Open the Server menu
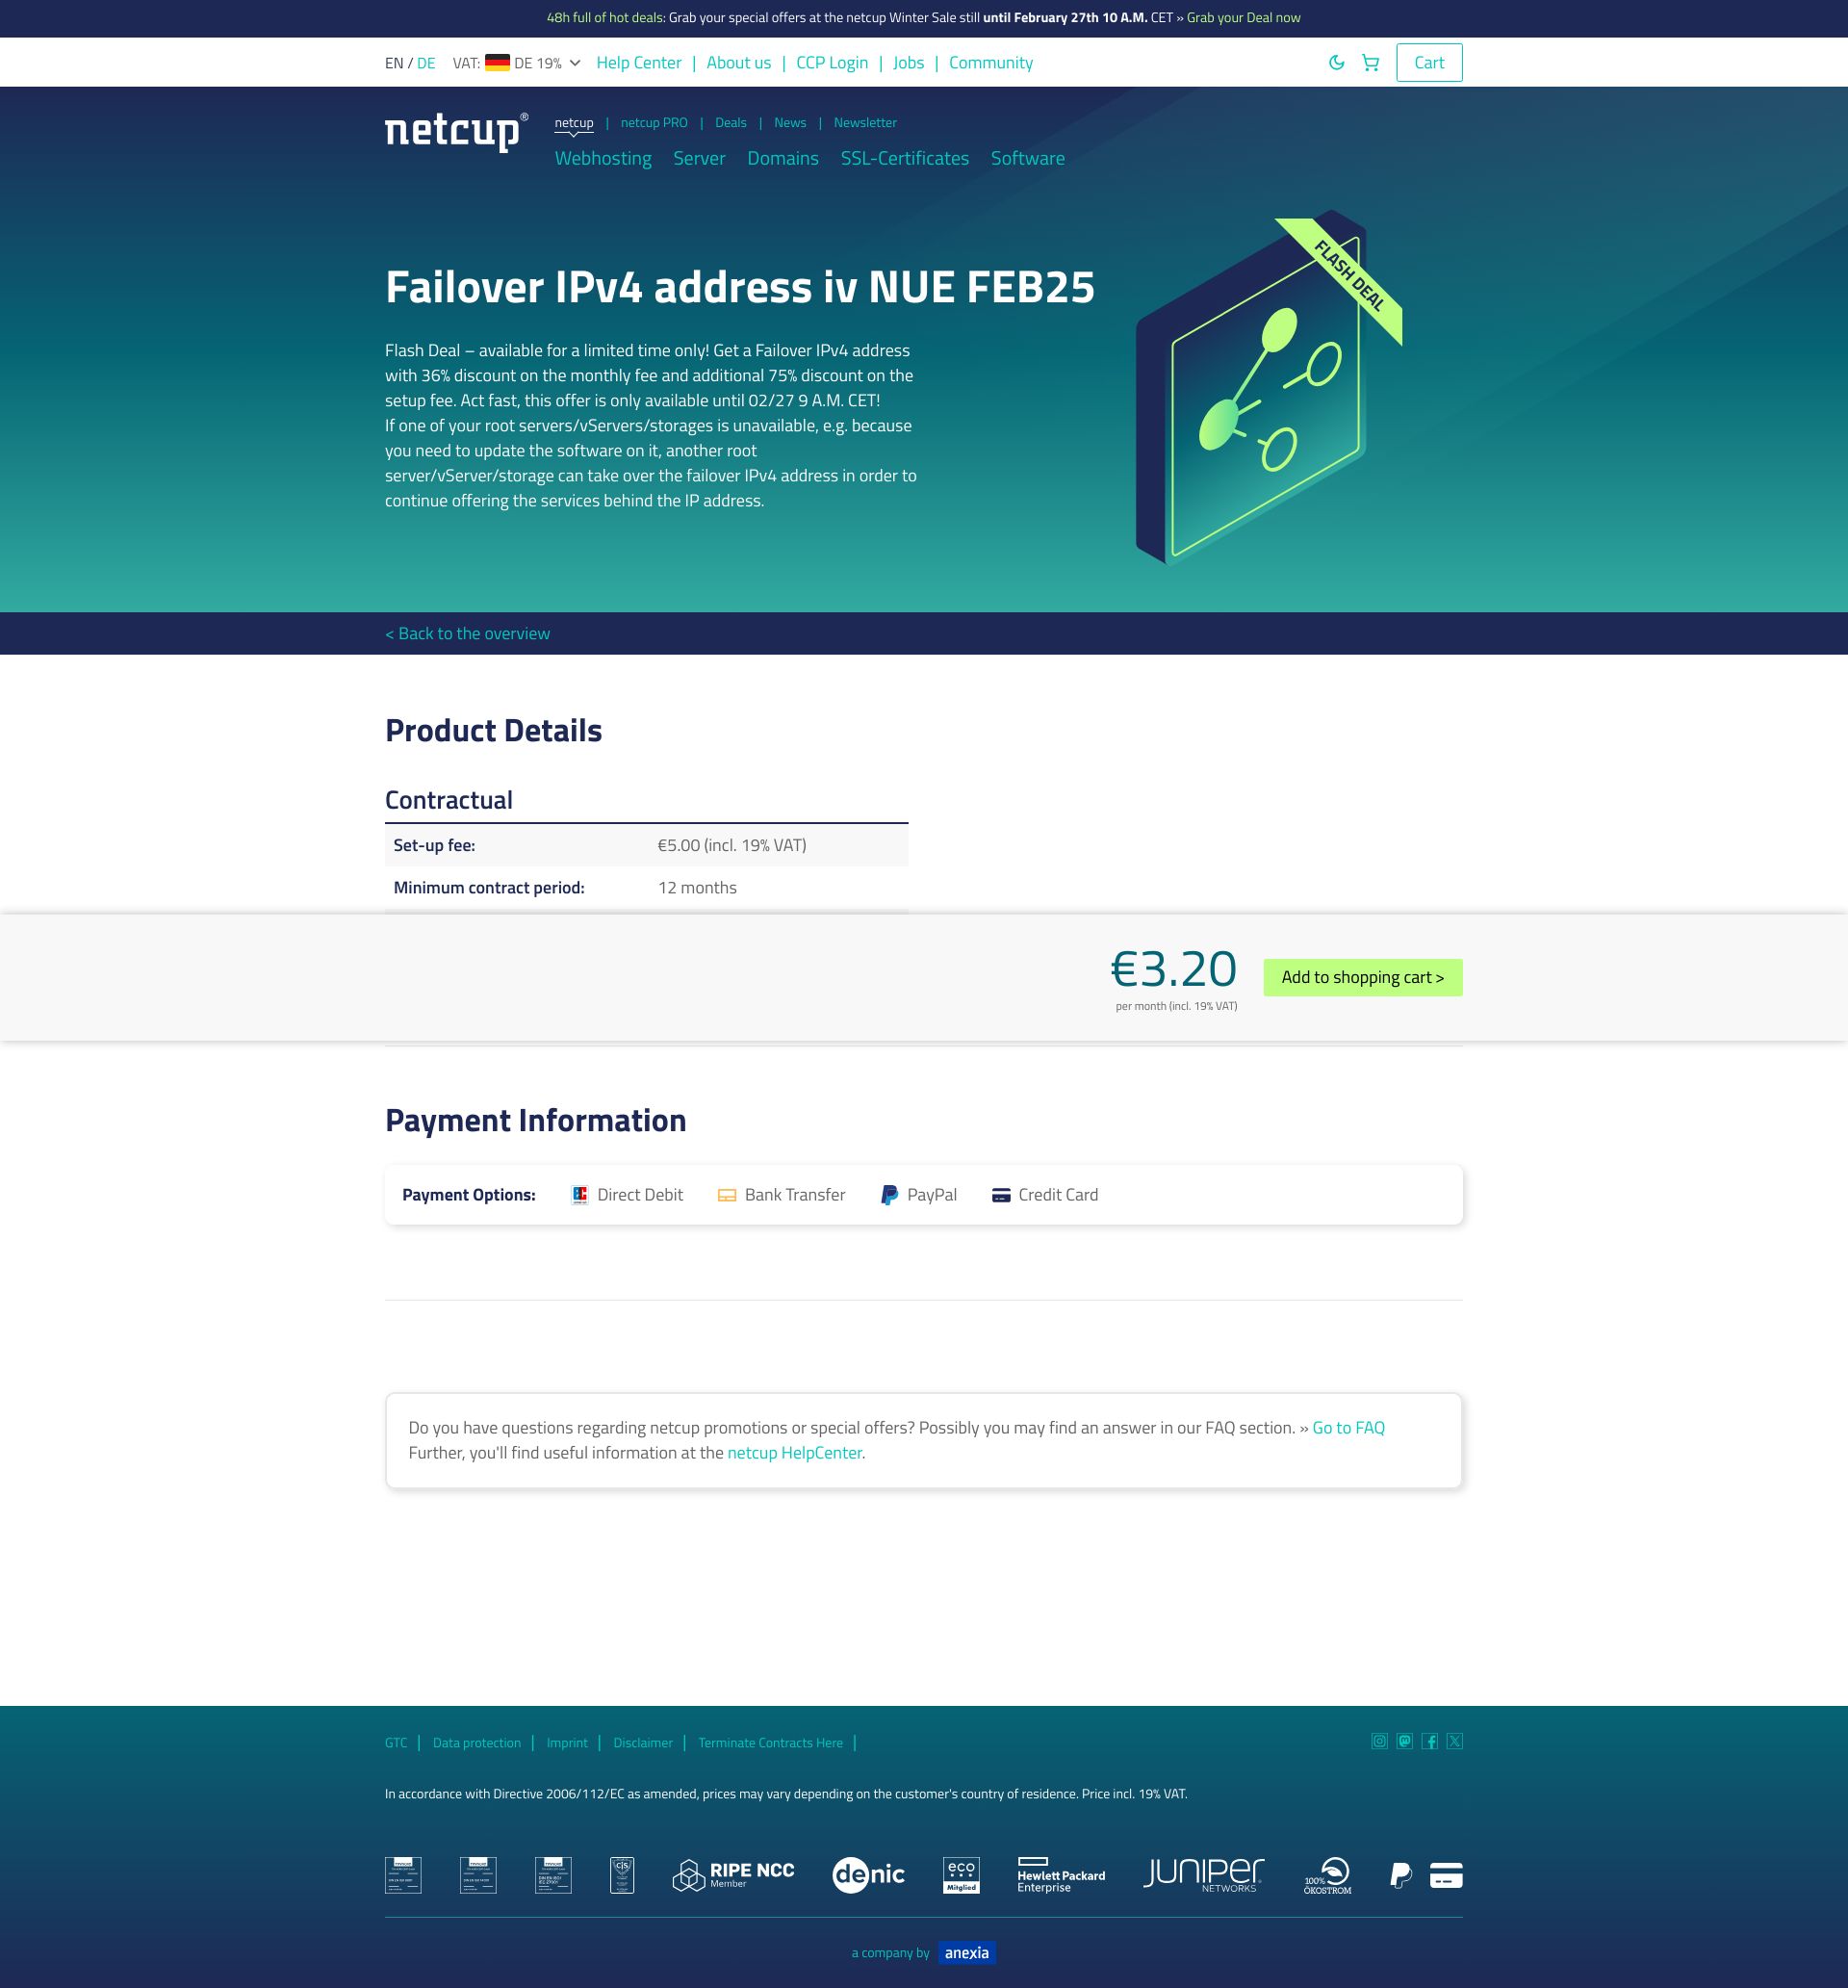Viewport: 1848px width, 1988px height. point(699,158)
